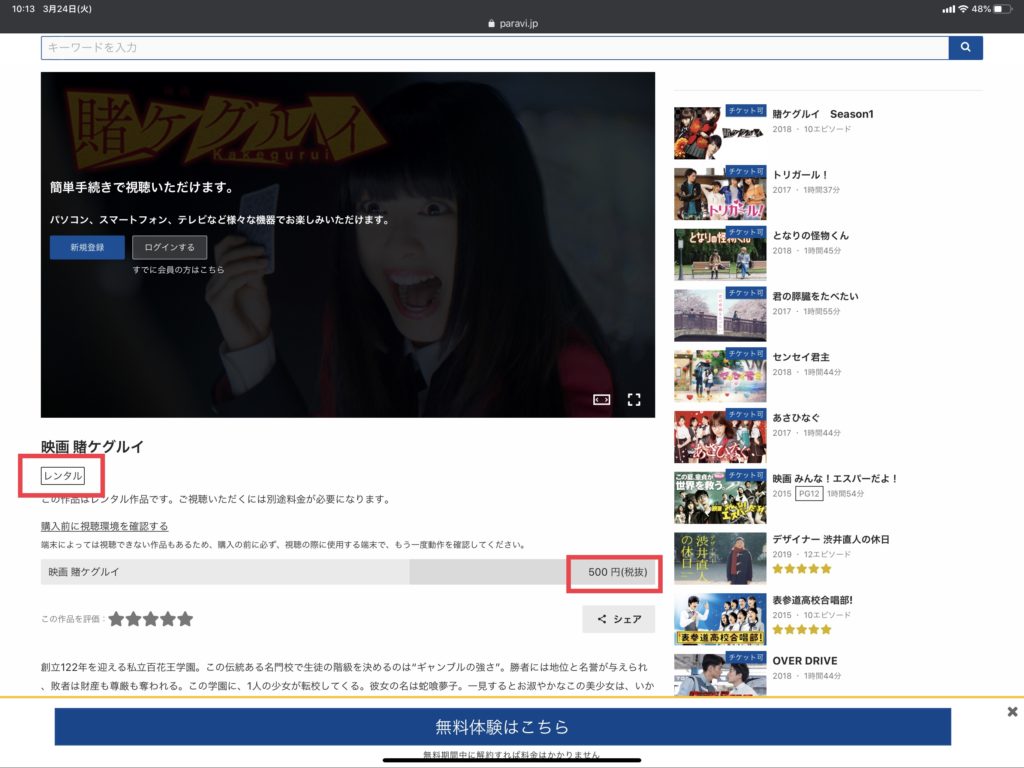This screenshot has height=768, width=1024.
Task: Click the 映画 賭ケグルイ purchase row label
Action: [x=84, y=572]
